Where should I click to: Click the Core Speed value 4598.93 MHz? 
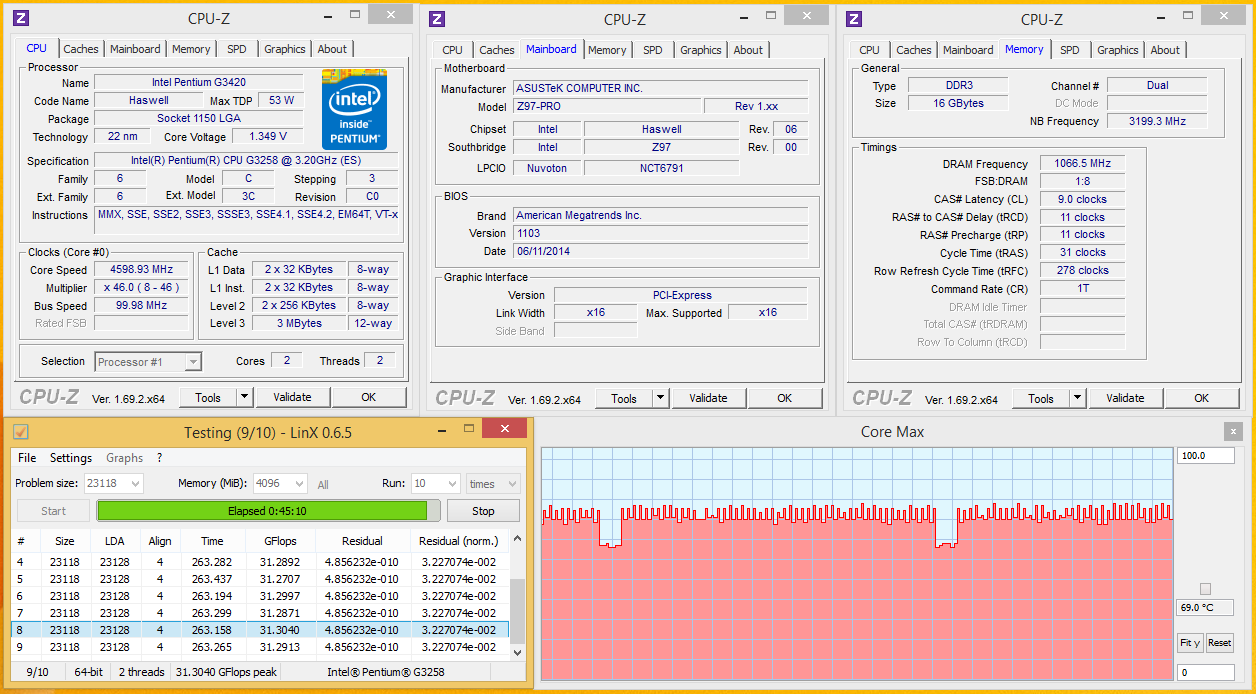pos(140,270)
